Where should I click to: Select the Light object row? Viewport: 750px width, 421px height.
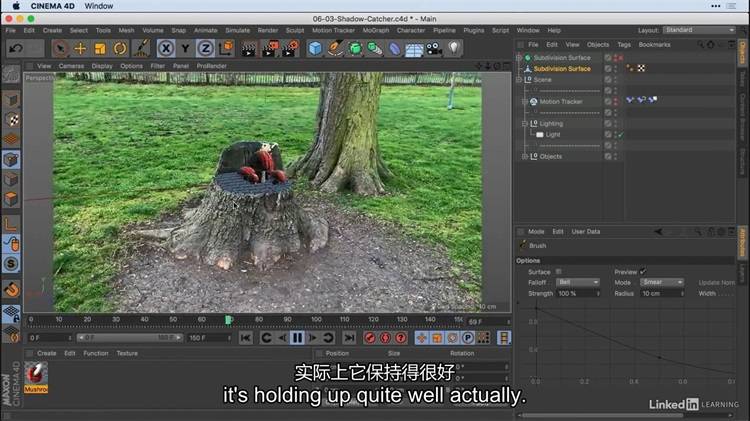[x=553, y=134]
